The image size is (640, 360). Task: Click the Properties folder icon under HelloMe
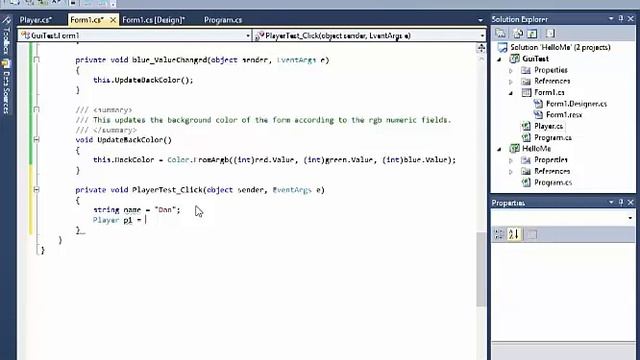point(527,160)
